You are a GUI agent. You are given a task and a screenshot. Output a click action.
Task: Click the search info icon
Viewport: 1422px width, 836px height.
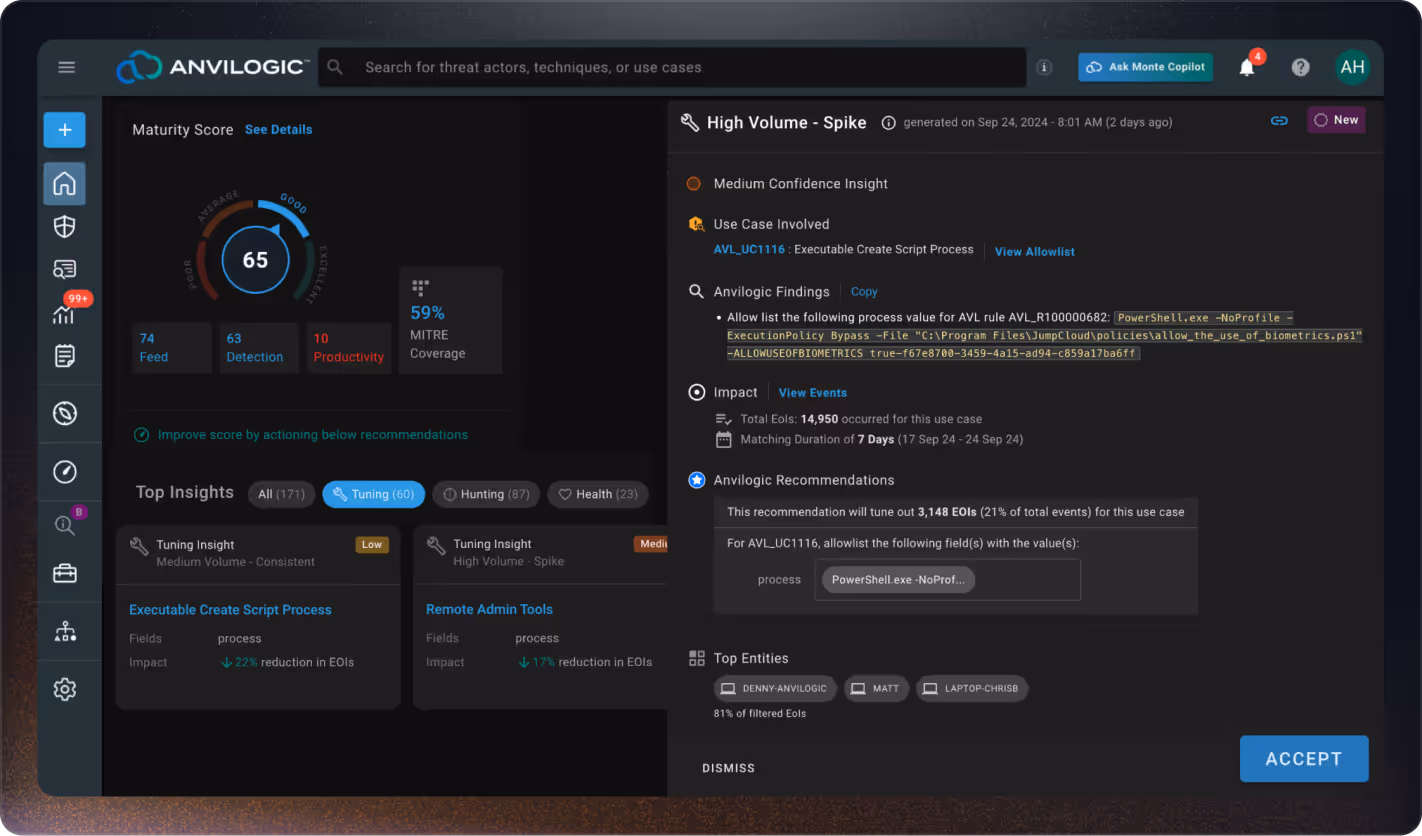(x=1044, y=67)
